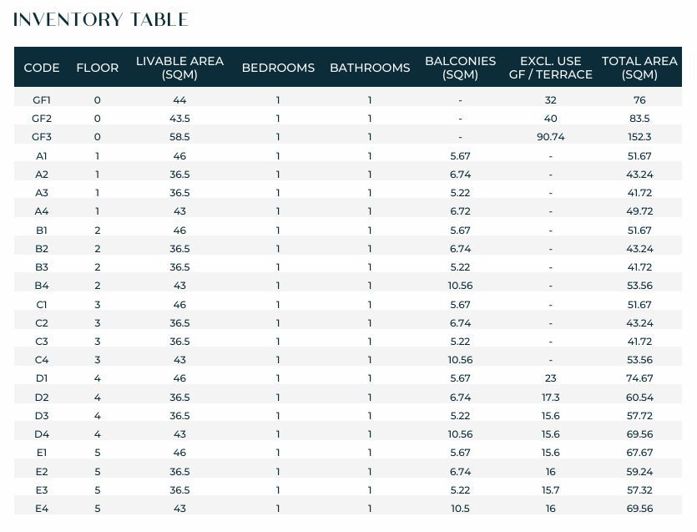Select the FLOOR column header
This screenshot has height=532, width=697.
pos(97,68)
